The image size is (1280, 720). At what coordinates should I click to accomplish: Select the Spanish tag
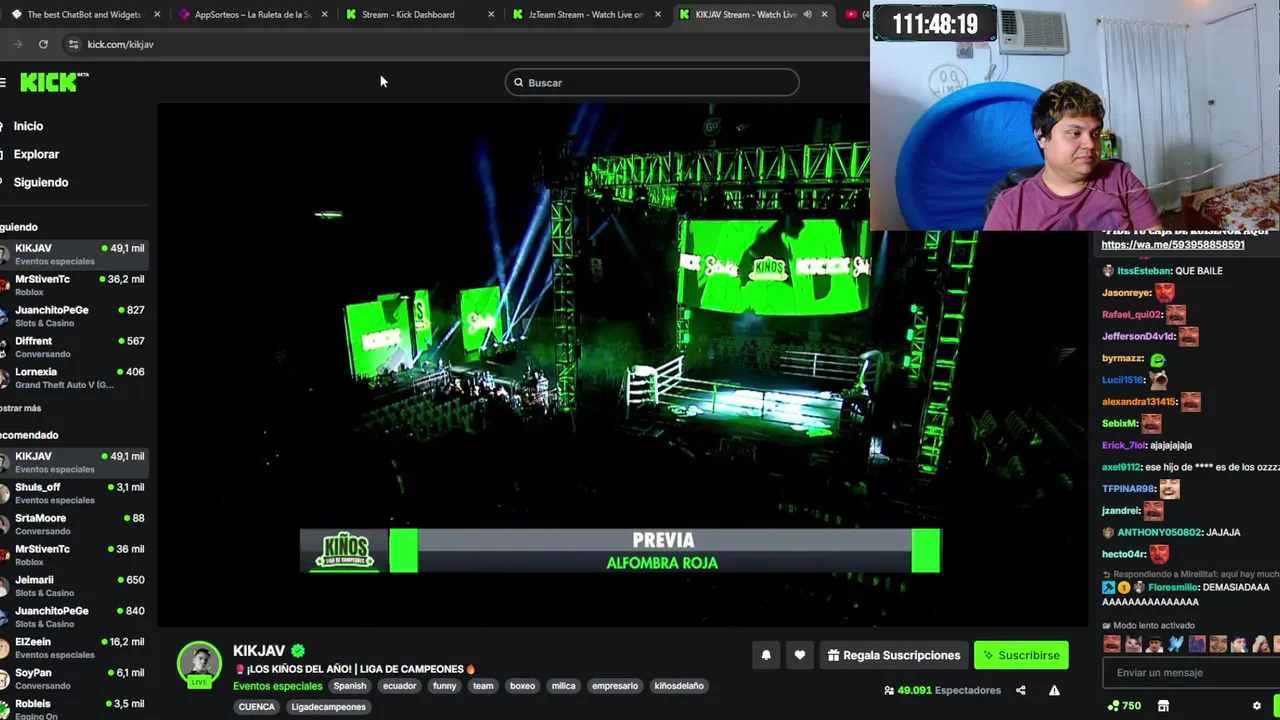coord(350,686)
